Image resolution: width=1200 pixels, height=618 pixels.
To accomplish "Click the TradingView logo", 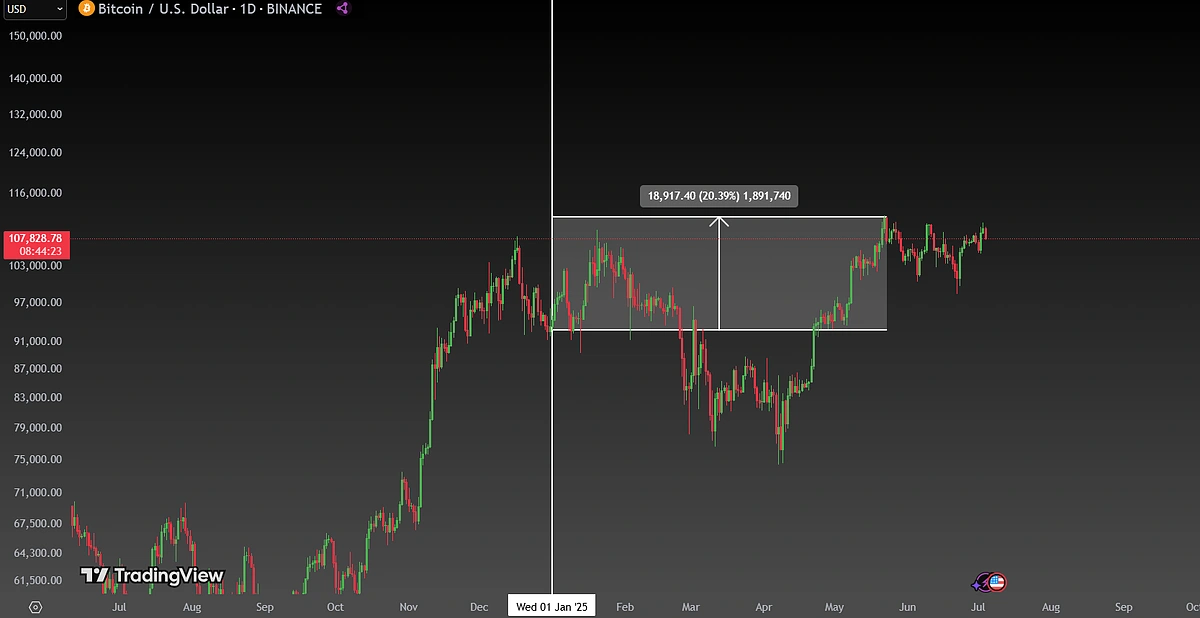I will pos(152,576).
